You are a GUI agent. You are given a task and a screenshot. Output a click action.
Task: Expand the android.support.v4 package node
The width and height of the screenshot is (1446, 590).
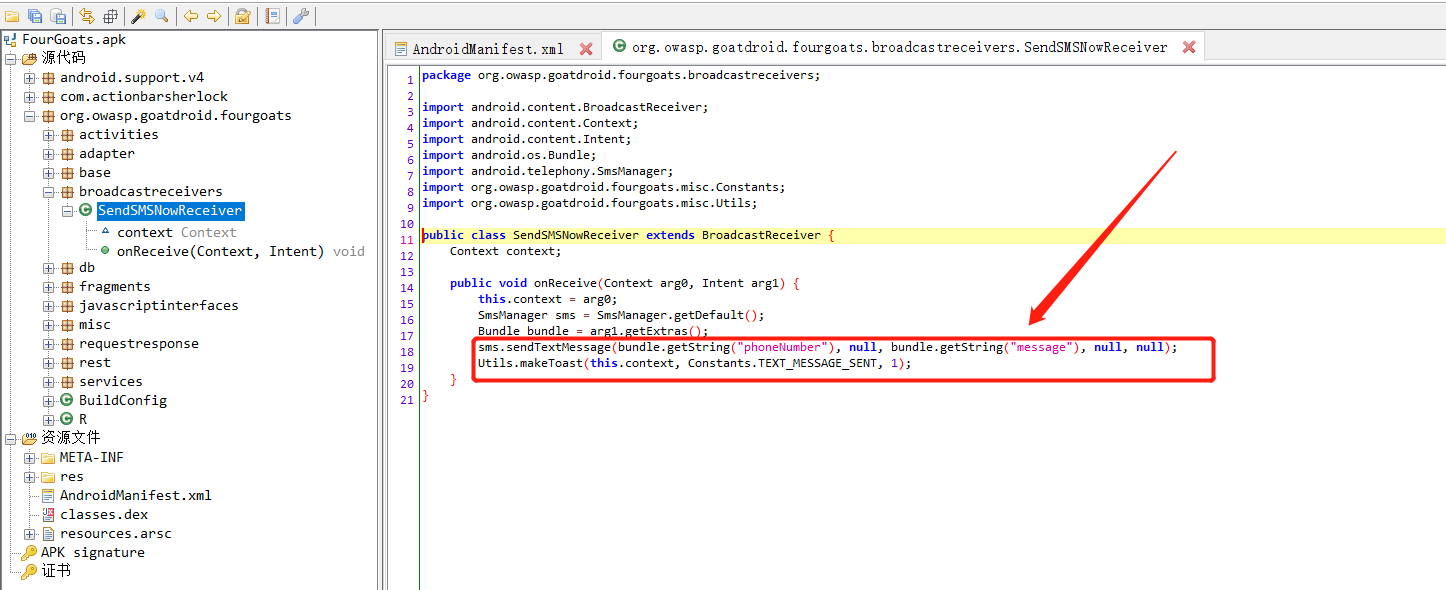pos(29,77)
